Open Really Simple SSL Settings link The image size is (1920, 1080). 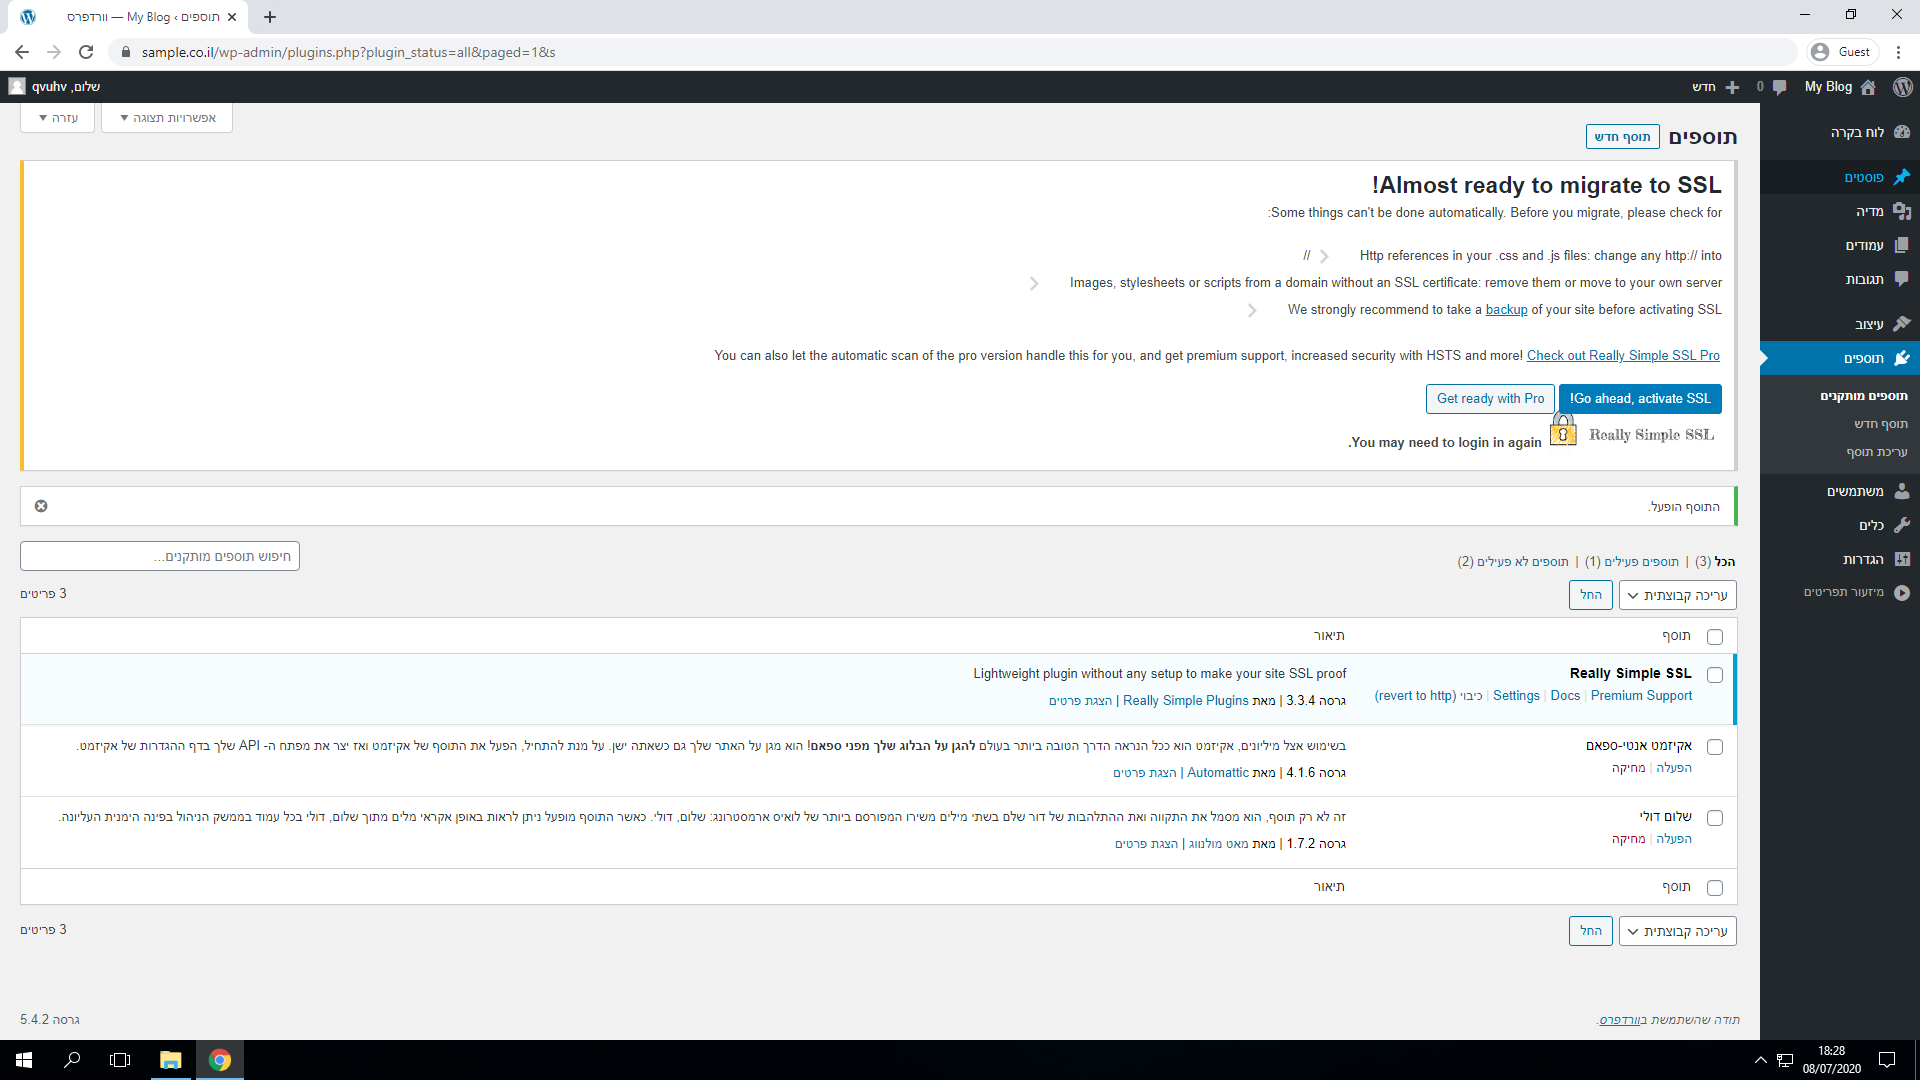(x=1516, y=696)
